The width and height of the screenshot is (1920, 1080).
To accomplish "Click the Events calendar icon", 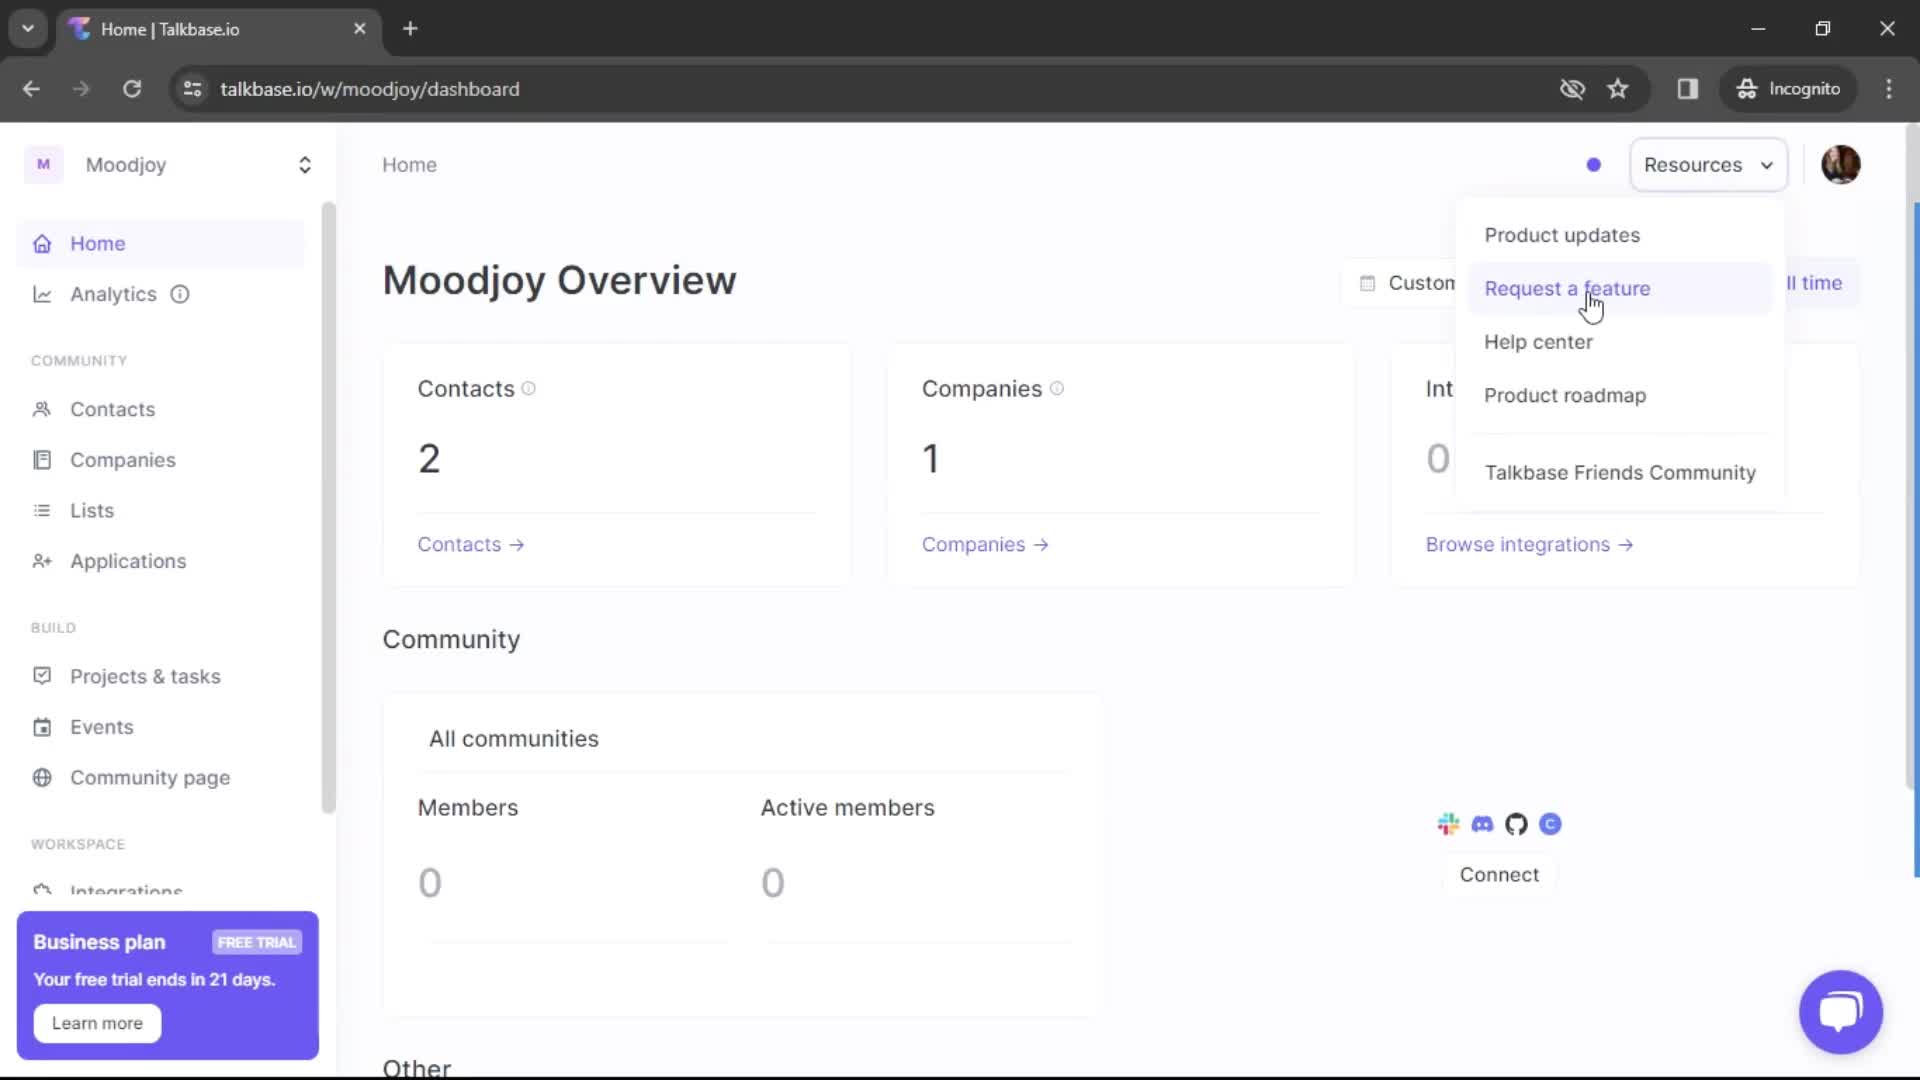I will pos(42,727).
